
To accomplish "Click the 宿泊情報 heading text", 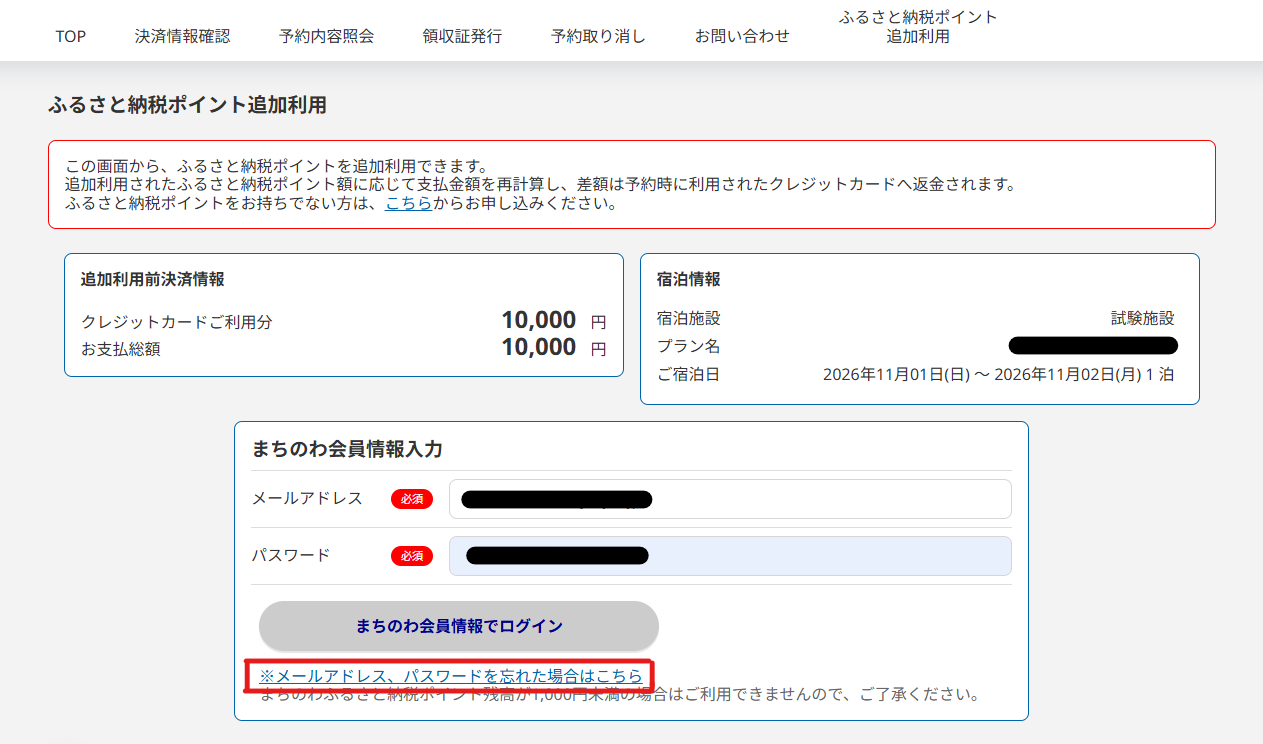I will [x=689, y=279].
